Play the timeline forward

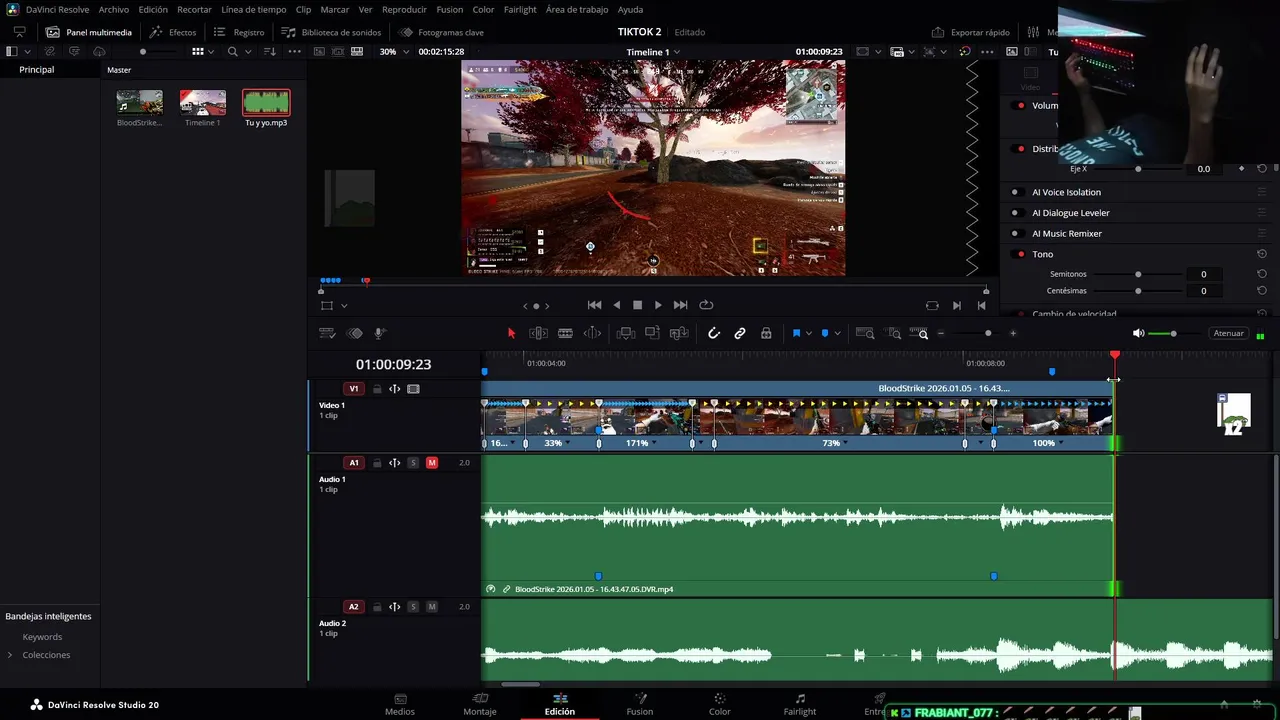[x=658, y=305]
